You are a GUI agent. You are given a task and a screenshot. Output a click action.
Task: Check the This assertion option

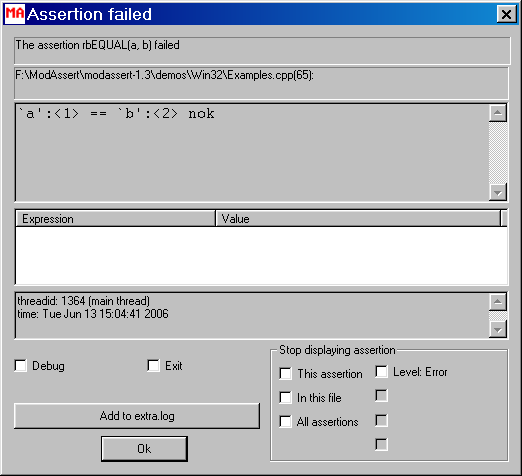tap(285, 373)
